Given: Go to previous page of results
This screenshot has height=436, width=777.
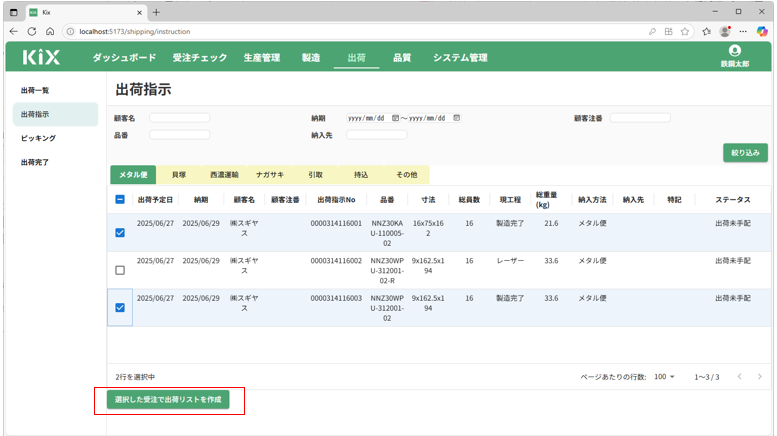Looking at the screenshot, I should (x=739, y=377).
